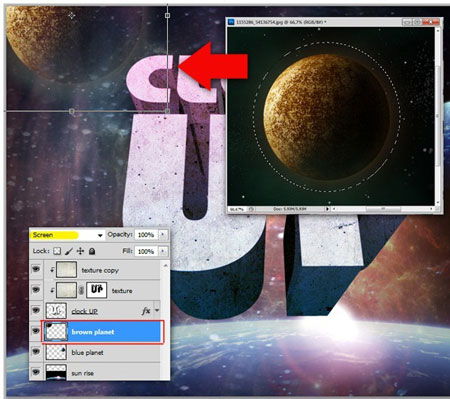The image size is (450, 399).
Task: Hide the sun rise layer
Action: pyautogui.click(x=36, y=372)
